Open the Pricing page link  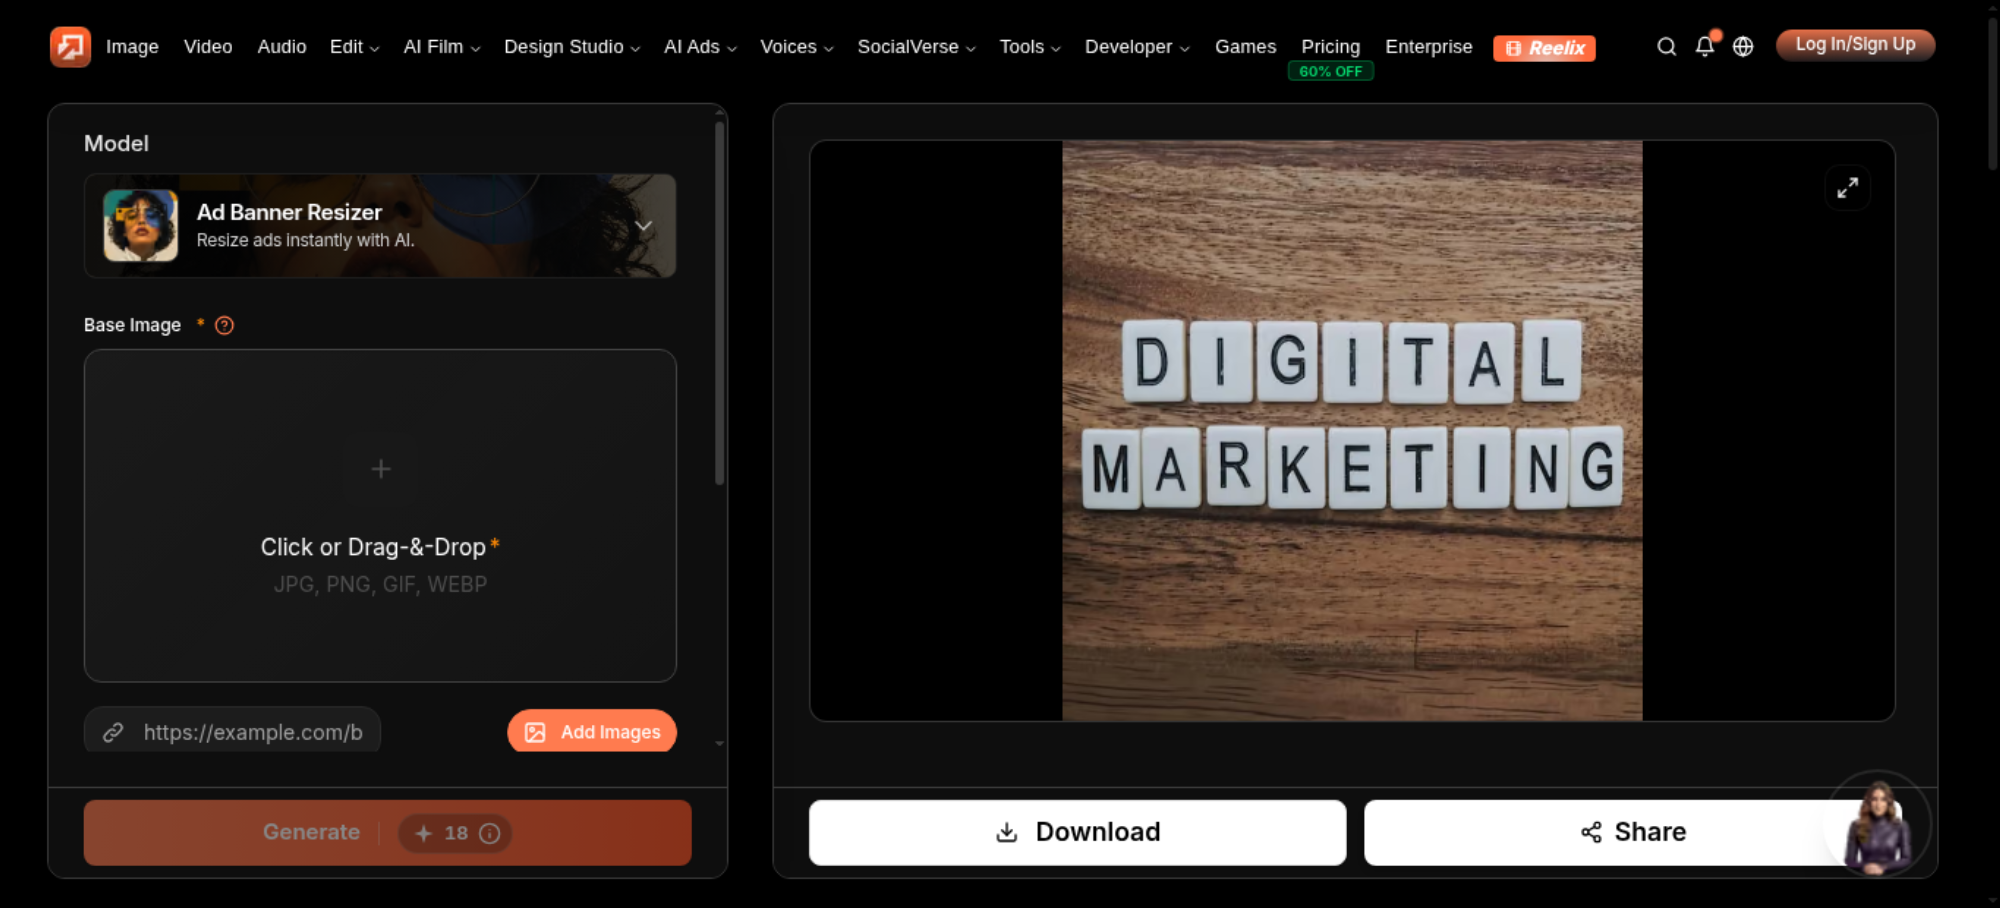coord(1330,47)
